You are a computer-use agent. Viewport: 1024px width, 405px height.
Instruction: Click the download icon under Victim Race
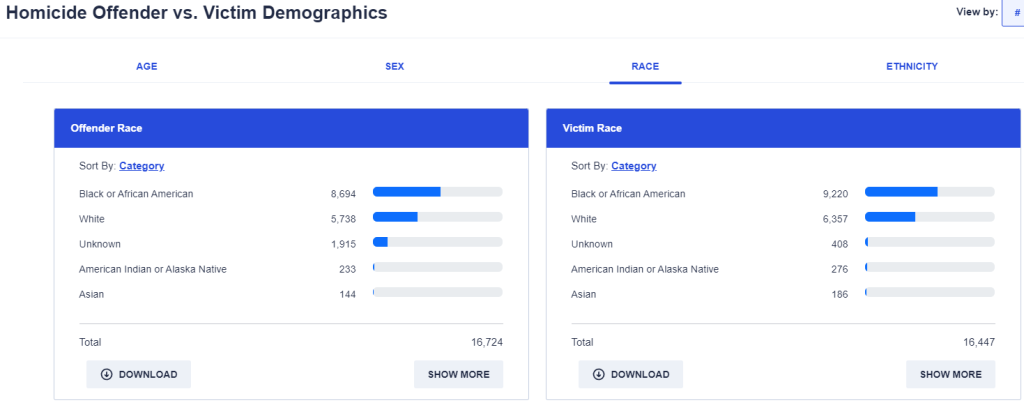tap(598, 375)
